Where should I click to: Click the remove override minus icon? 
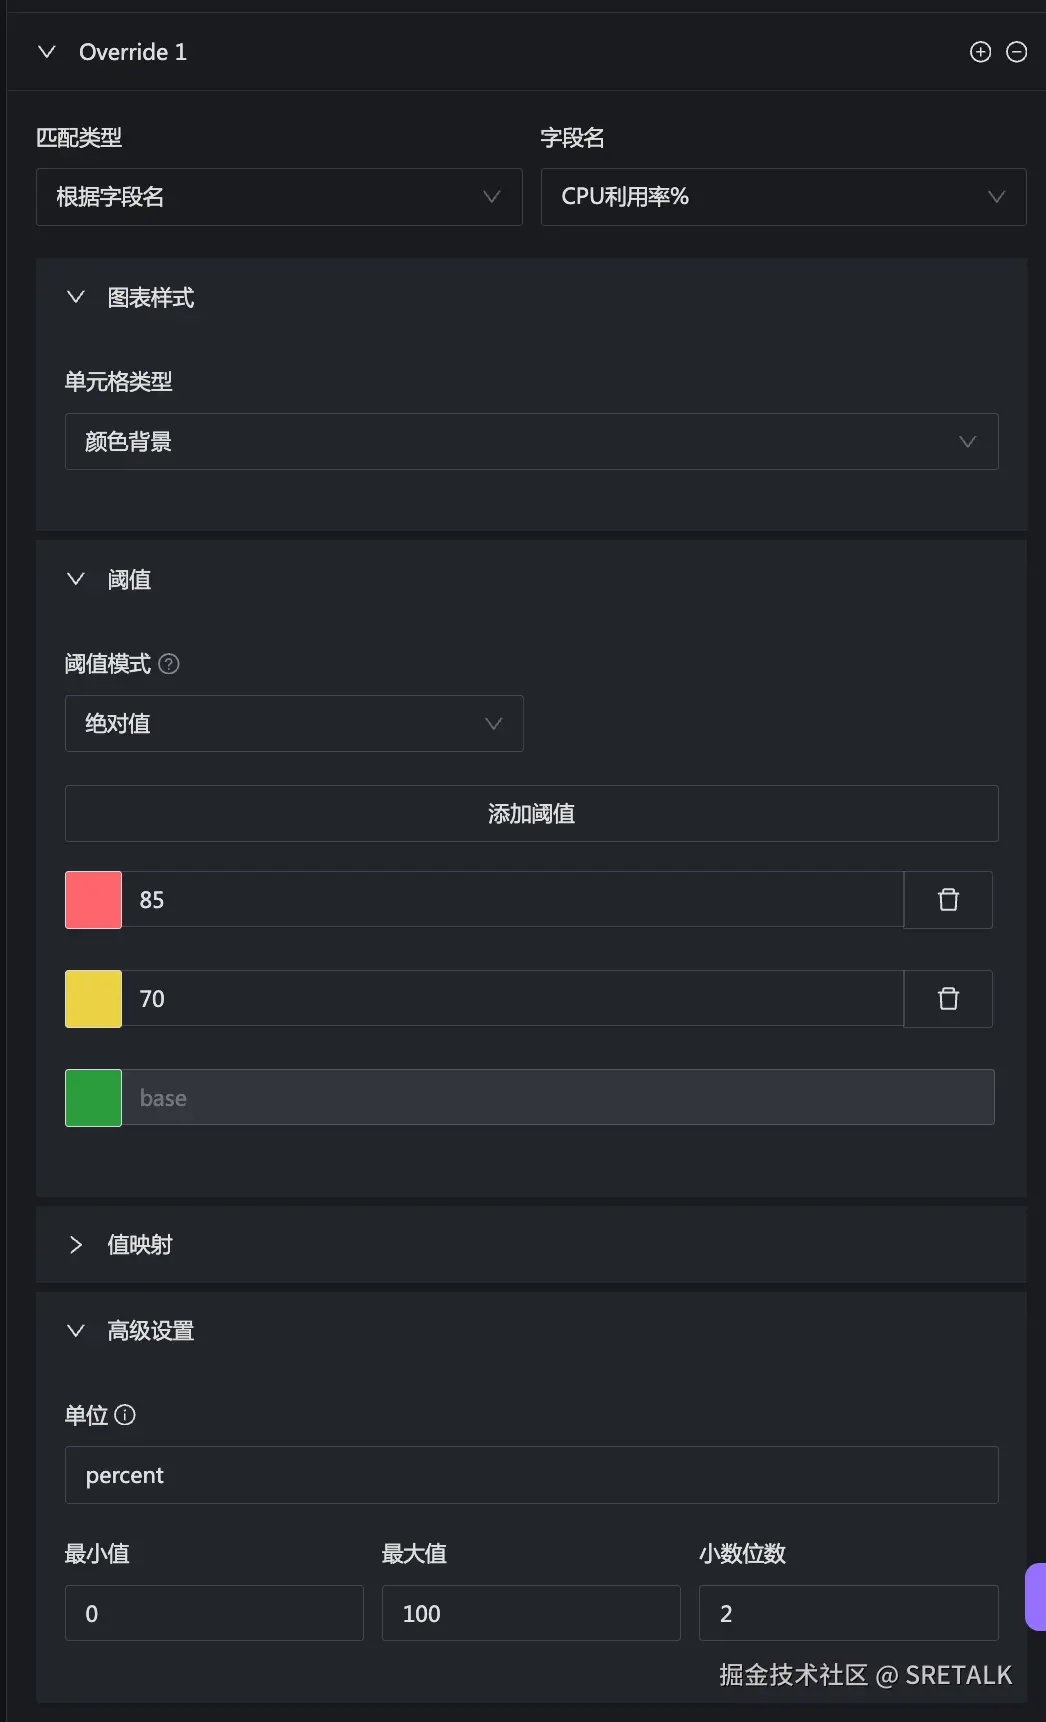pyautogui.click(x=1016, y=52)
